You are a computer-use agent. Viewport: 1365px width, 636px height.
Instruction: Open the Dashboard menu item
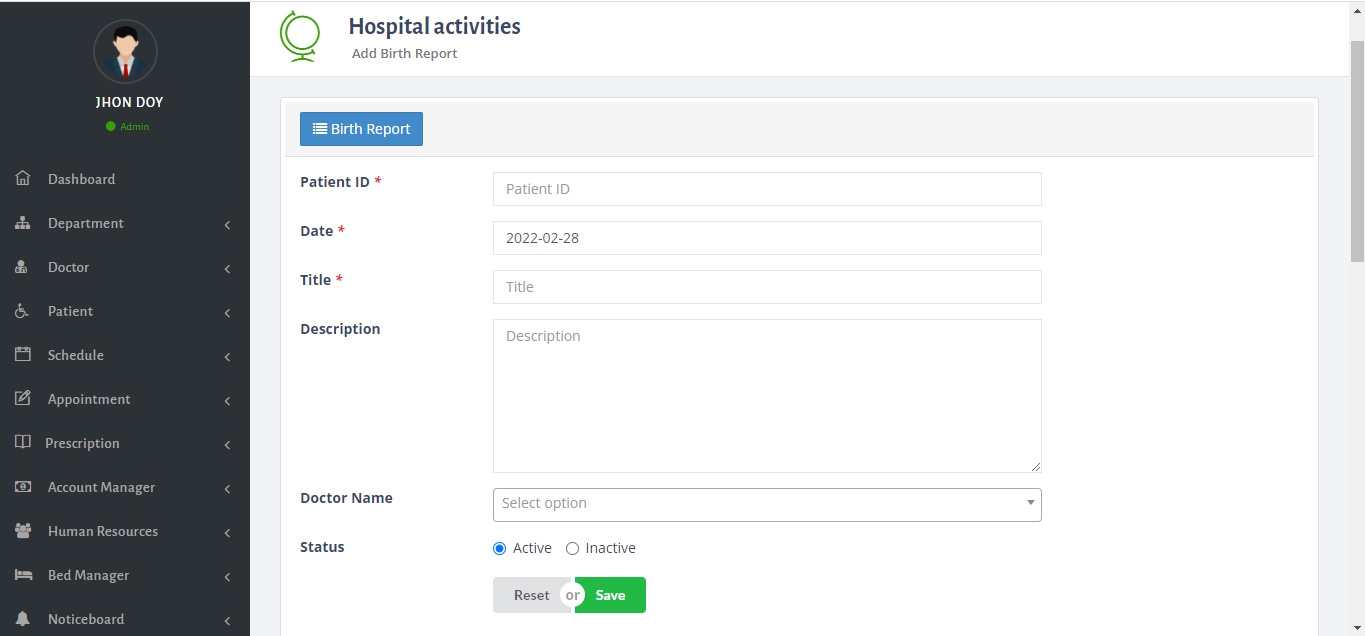80,178
